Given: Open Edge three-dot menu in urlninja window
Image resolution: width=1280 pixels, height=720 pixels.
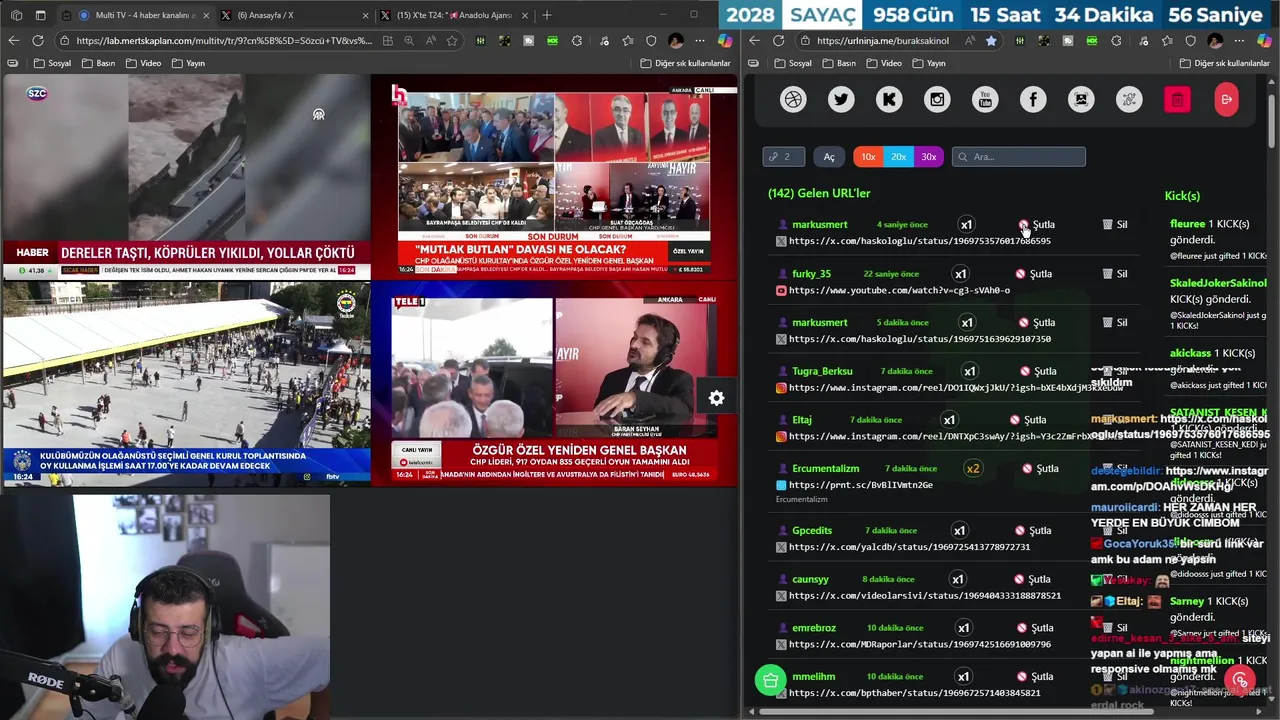Looking at the screenshot, I should (x=1240, y=41).
